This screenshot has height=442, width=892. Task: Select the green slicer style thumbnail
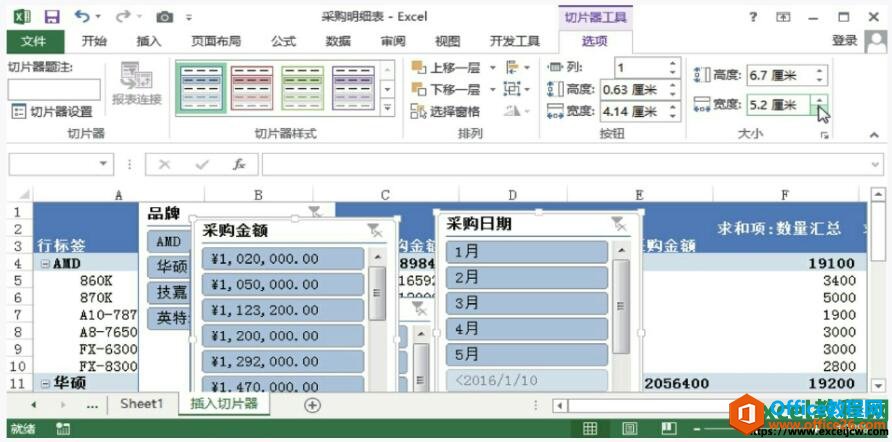[303, 88]
